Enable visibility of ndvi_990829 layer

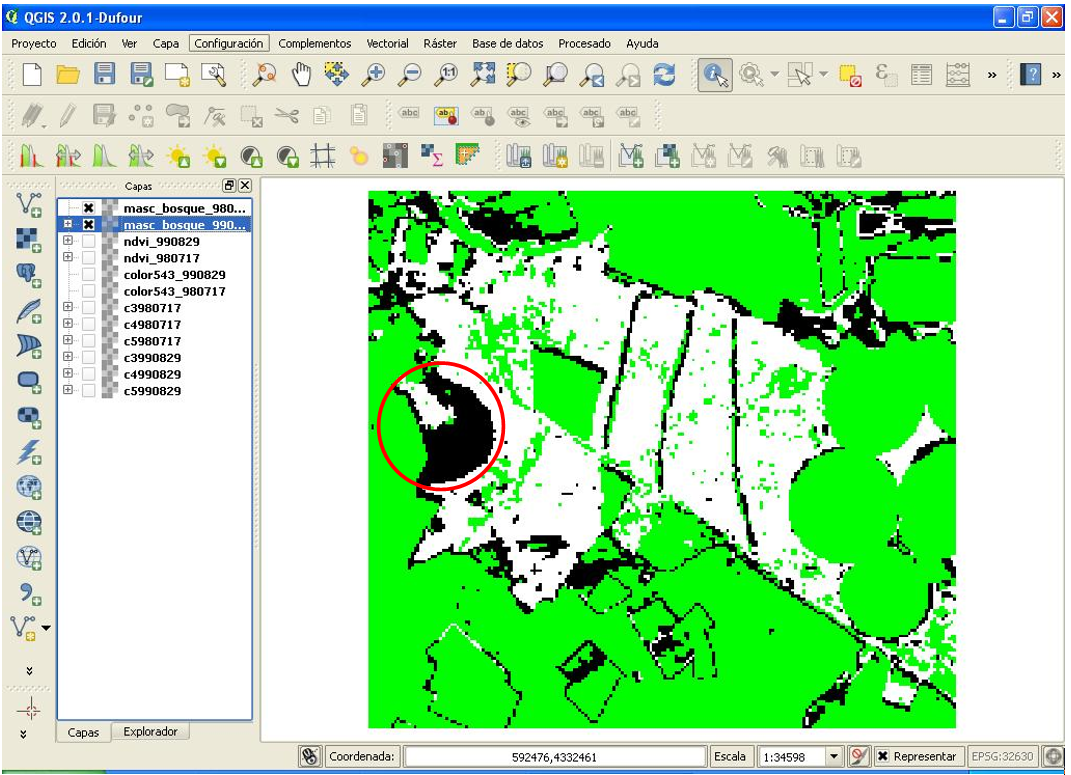pyautogui.click(x=89, y=242)
